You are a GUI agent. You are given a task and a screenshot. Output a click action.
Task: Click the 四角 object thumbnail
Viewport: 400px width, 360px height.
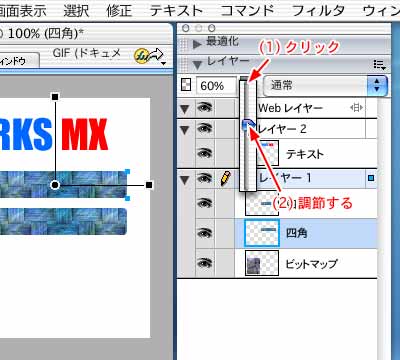tap(262, 233)
